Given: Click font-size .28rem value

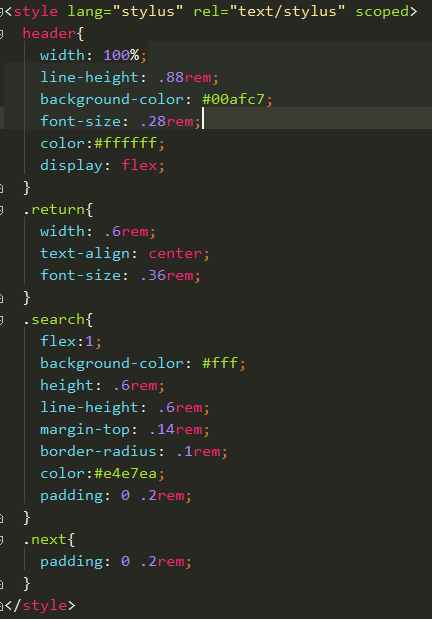Looking at the screenshot, I should click(x=167, y=121).
